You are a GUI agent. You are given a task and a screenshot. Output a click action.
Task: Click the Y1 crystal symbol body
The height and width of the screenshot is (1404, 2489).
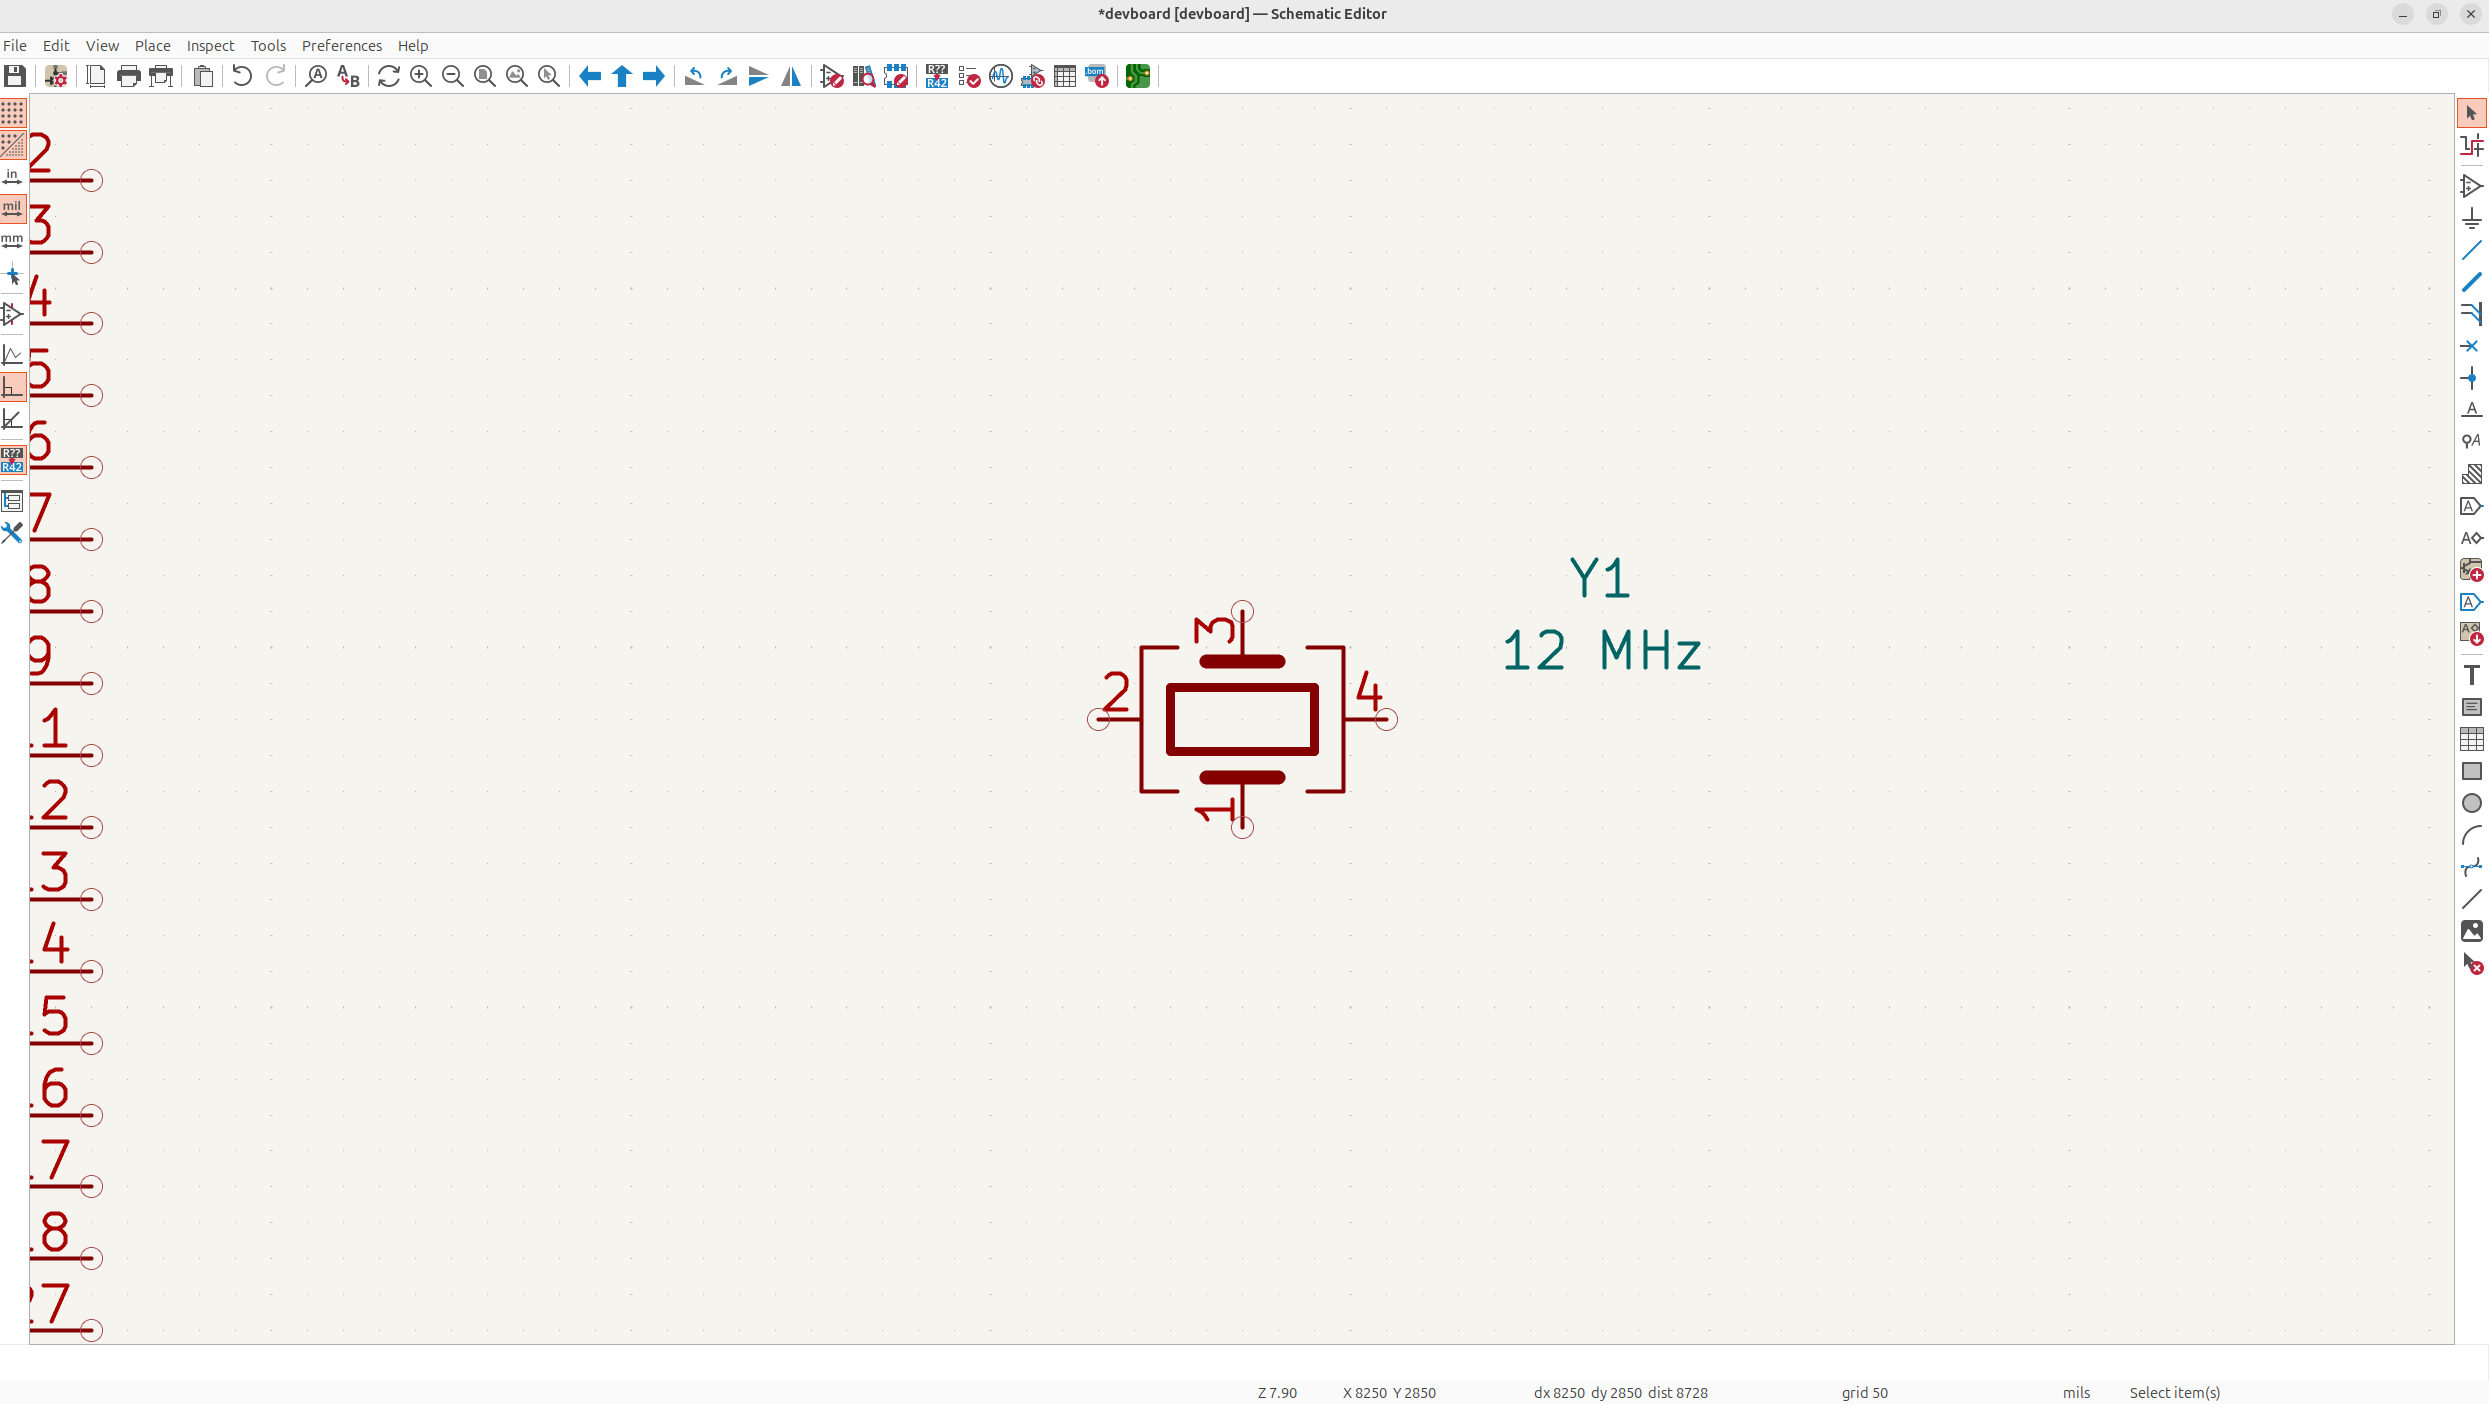(x=1242, y=719)
